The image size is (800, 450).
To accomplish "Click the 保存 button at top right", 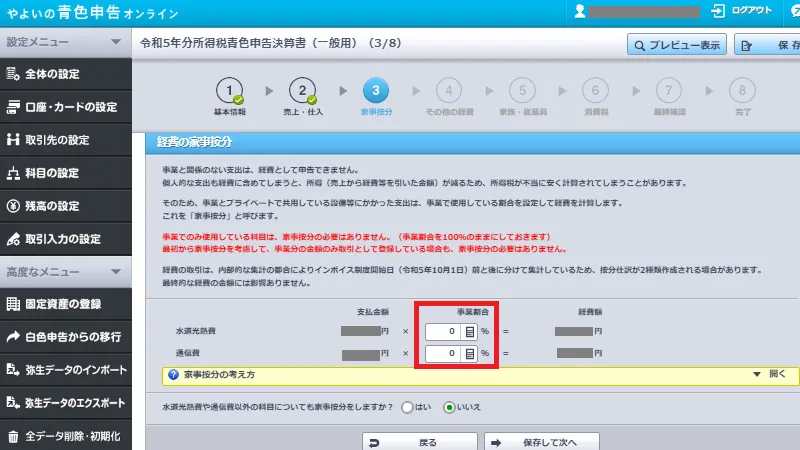I will 767,45.
